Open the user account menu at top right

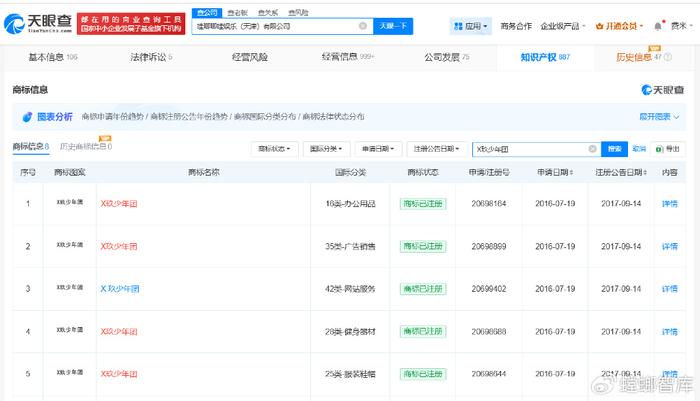pyautogui.click(x=681, y=26)
